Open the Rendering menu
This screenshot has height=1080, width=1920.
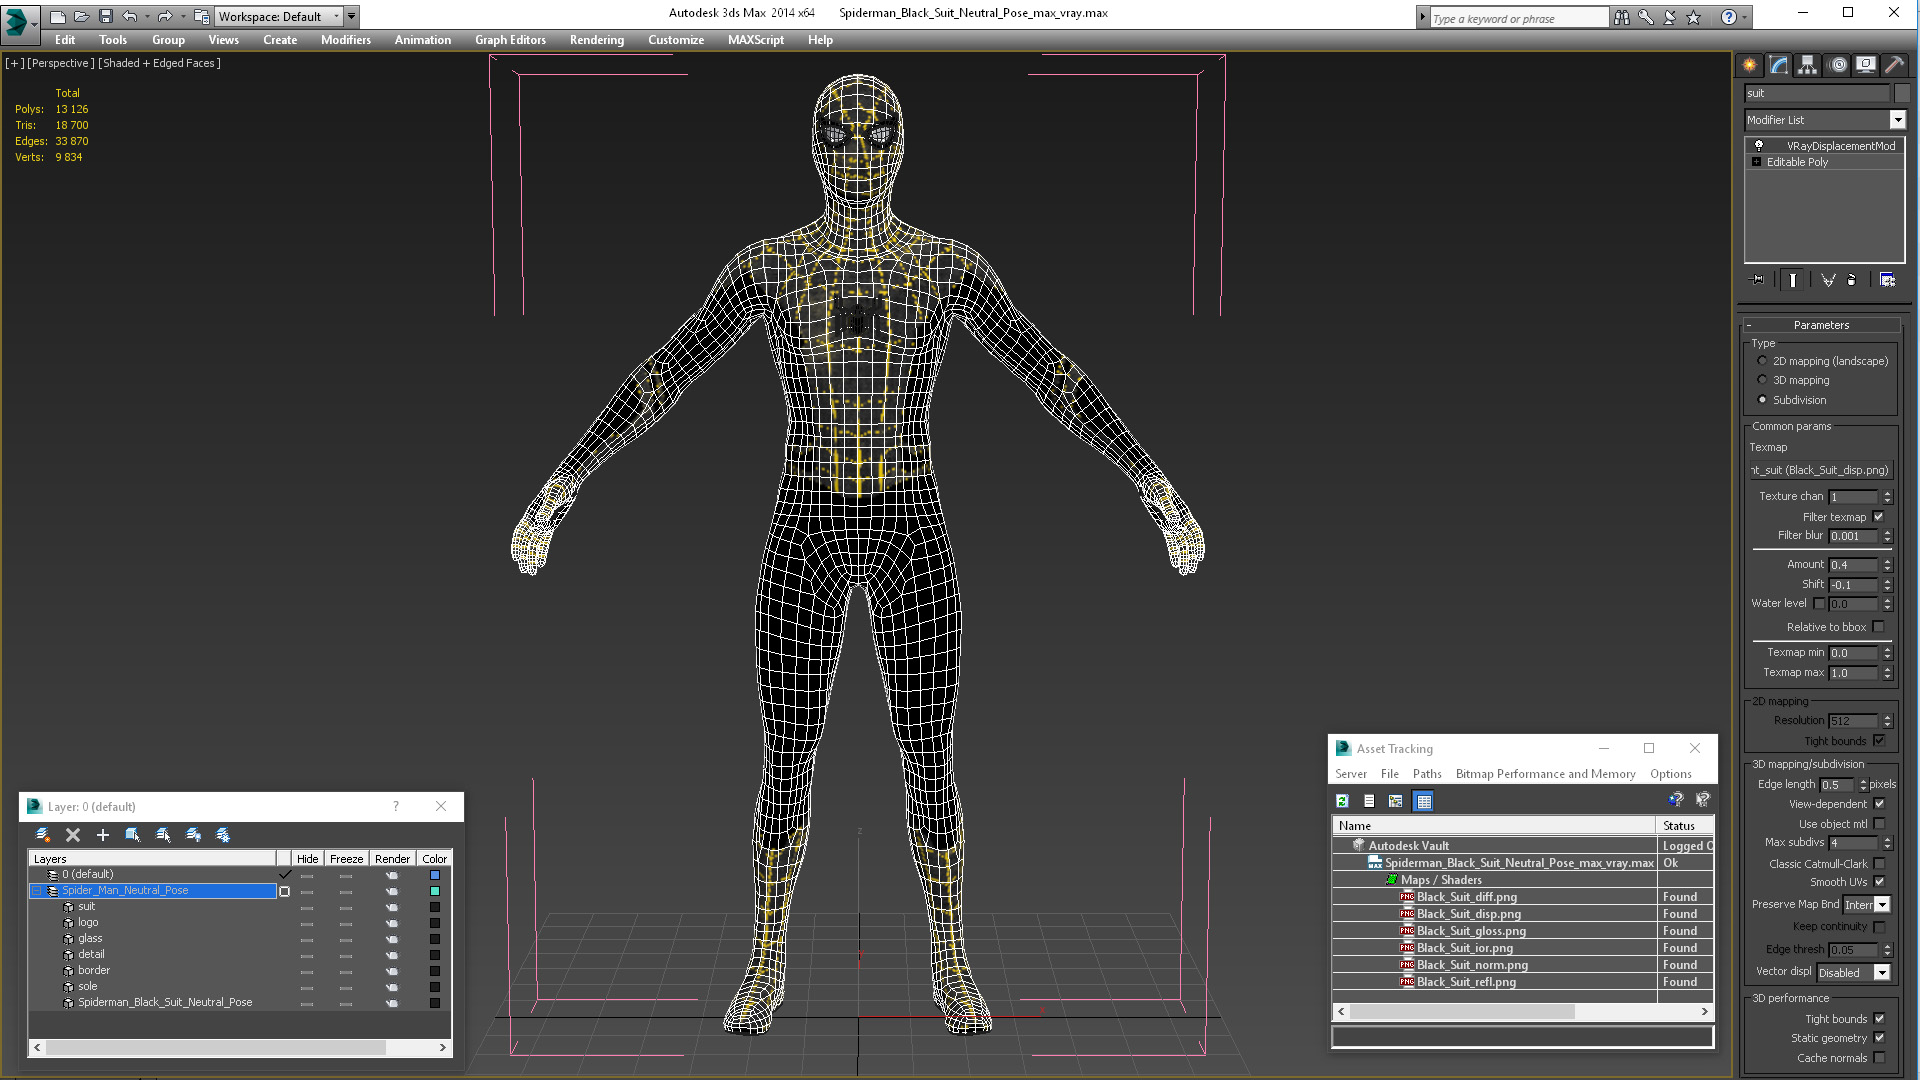(597, 40)
